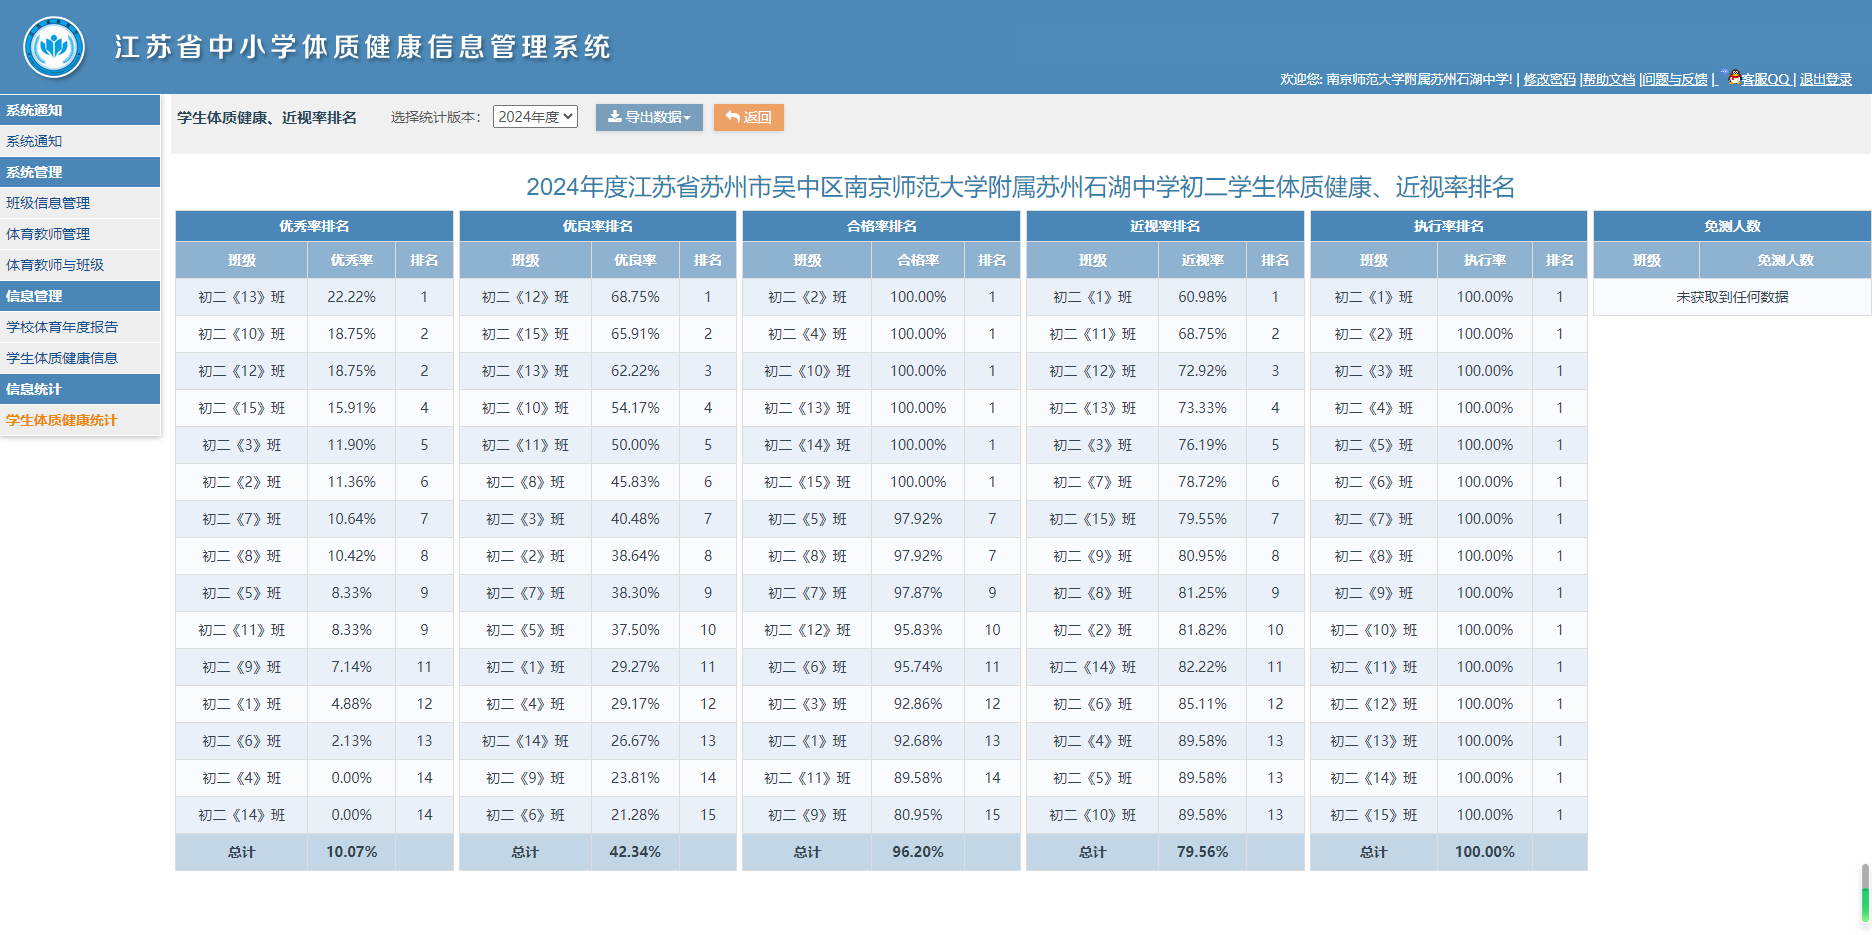Image resolution: width=1872 pixels, height=935 pixels.
Task: Click the 合格率排名 table header
Action: point(881,226)
